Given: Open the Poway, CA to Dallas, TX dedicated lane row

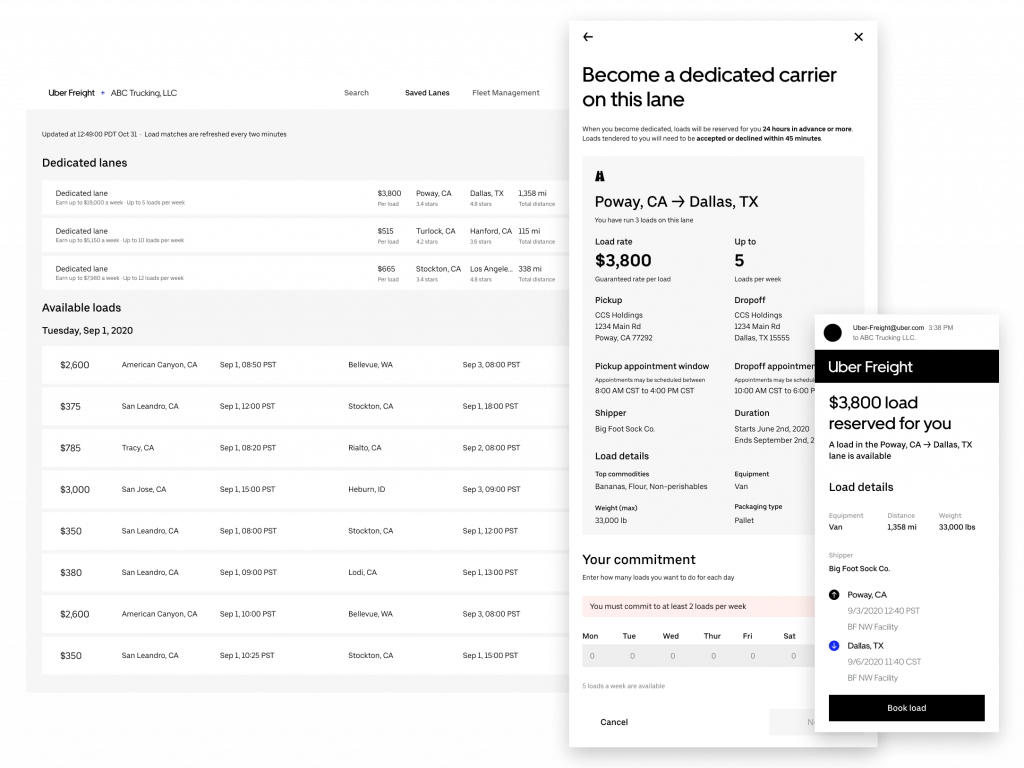Looking at the screenshot, I should pyautogui.click(x=305, y=198).
